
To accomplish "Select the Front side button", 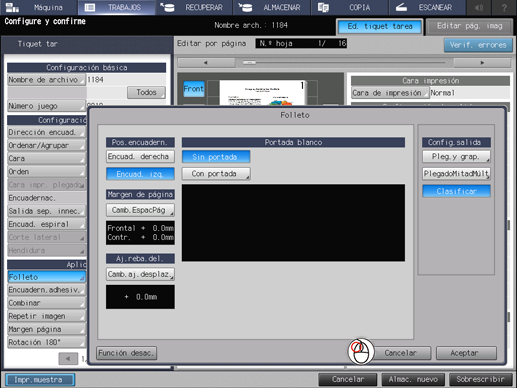I will pyautogui.click(x=194, y=89).
